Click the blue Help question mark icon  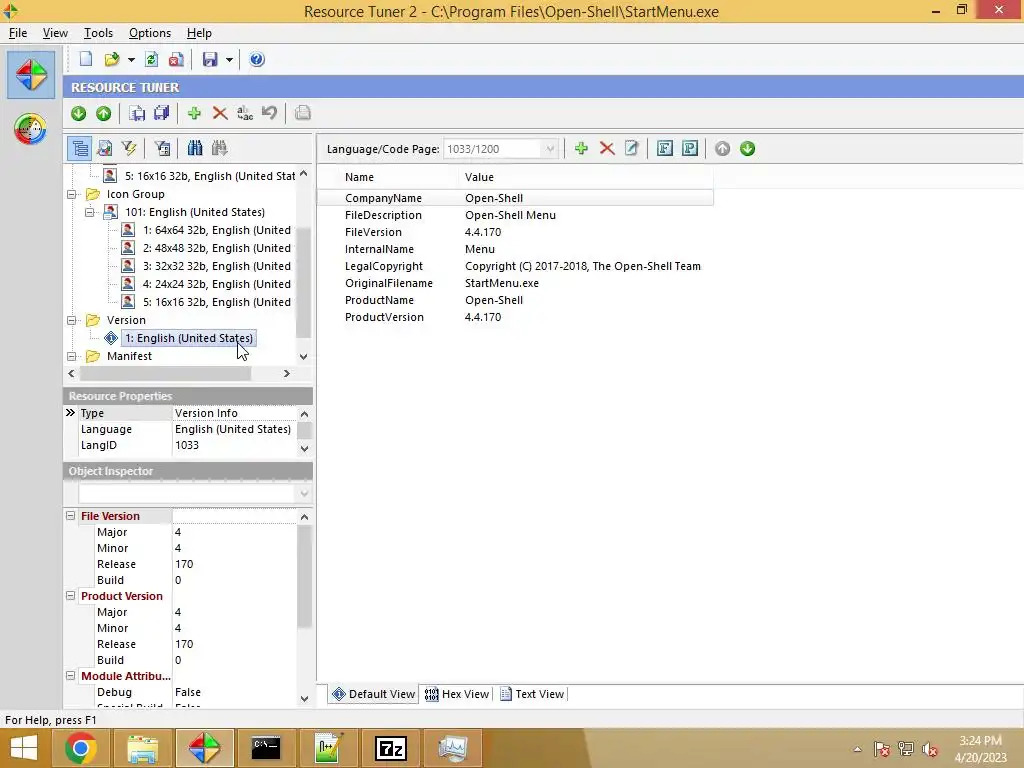coord(257,59)
